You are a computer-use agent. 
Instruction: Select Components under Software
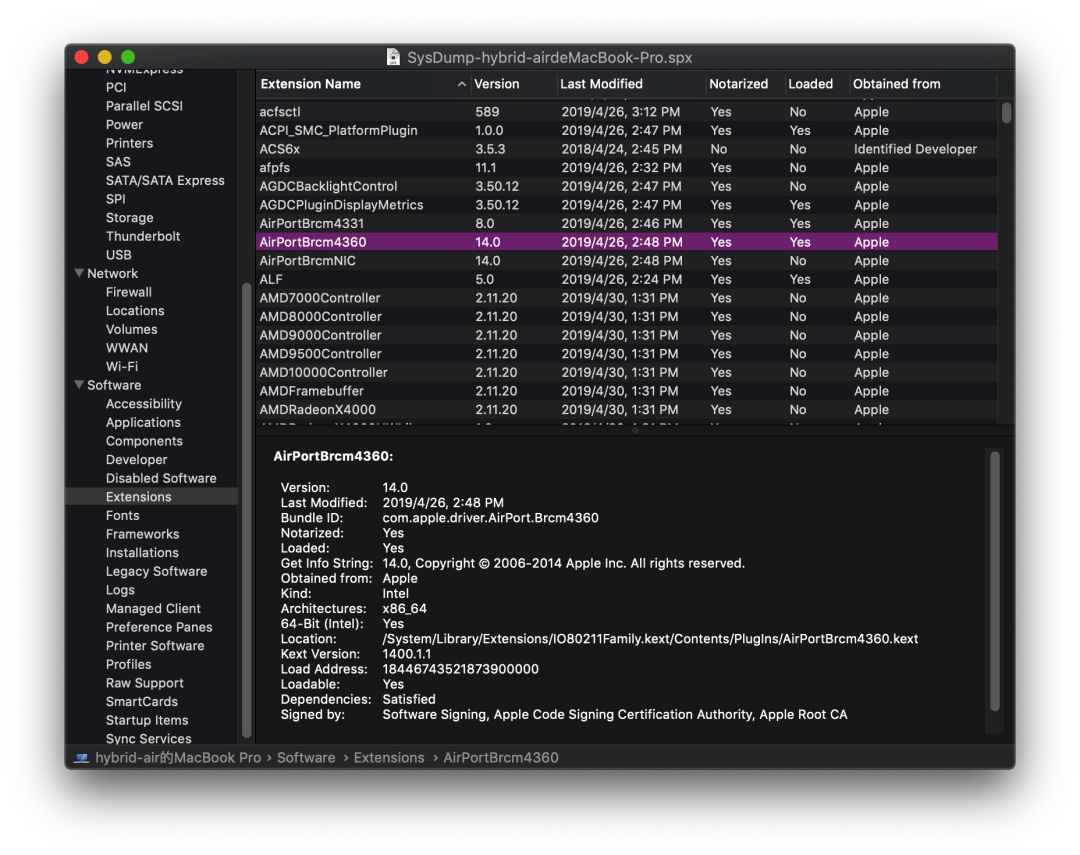144,441
